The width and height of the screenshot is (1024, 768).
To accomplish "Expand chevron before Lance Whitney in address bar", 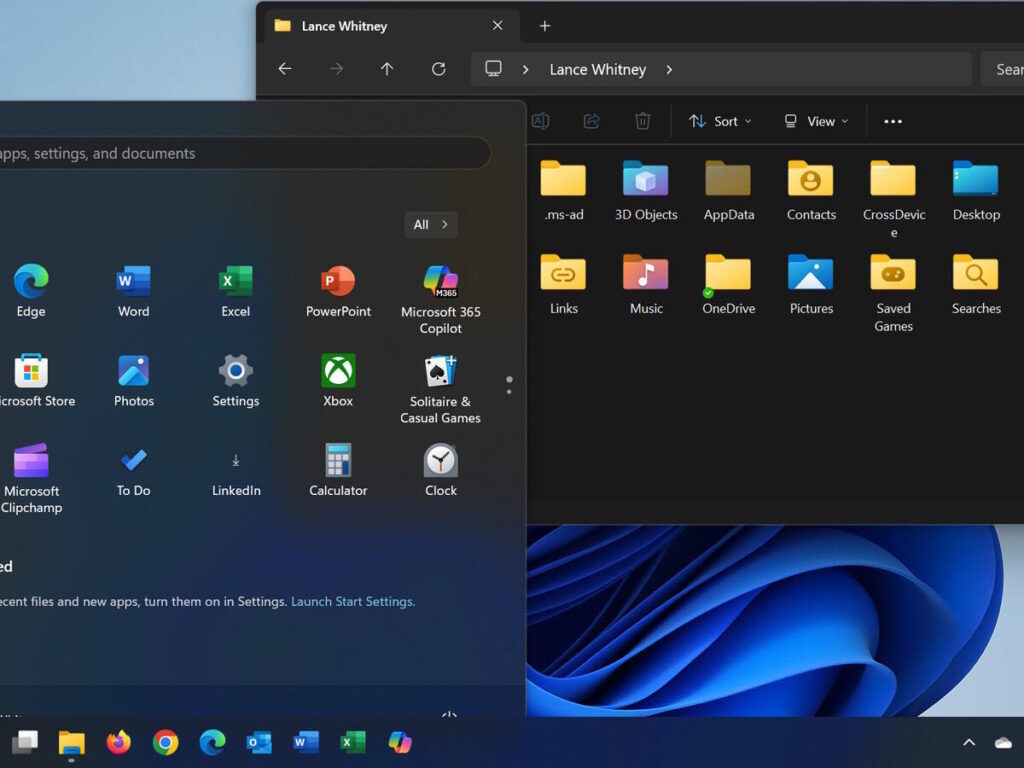I will (525, 69).
